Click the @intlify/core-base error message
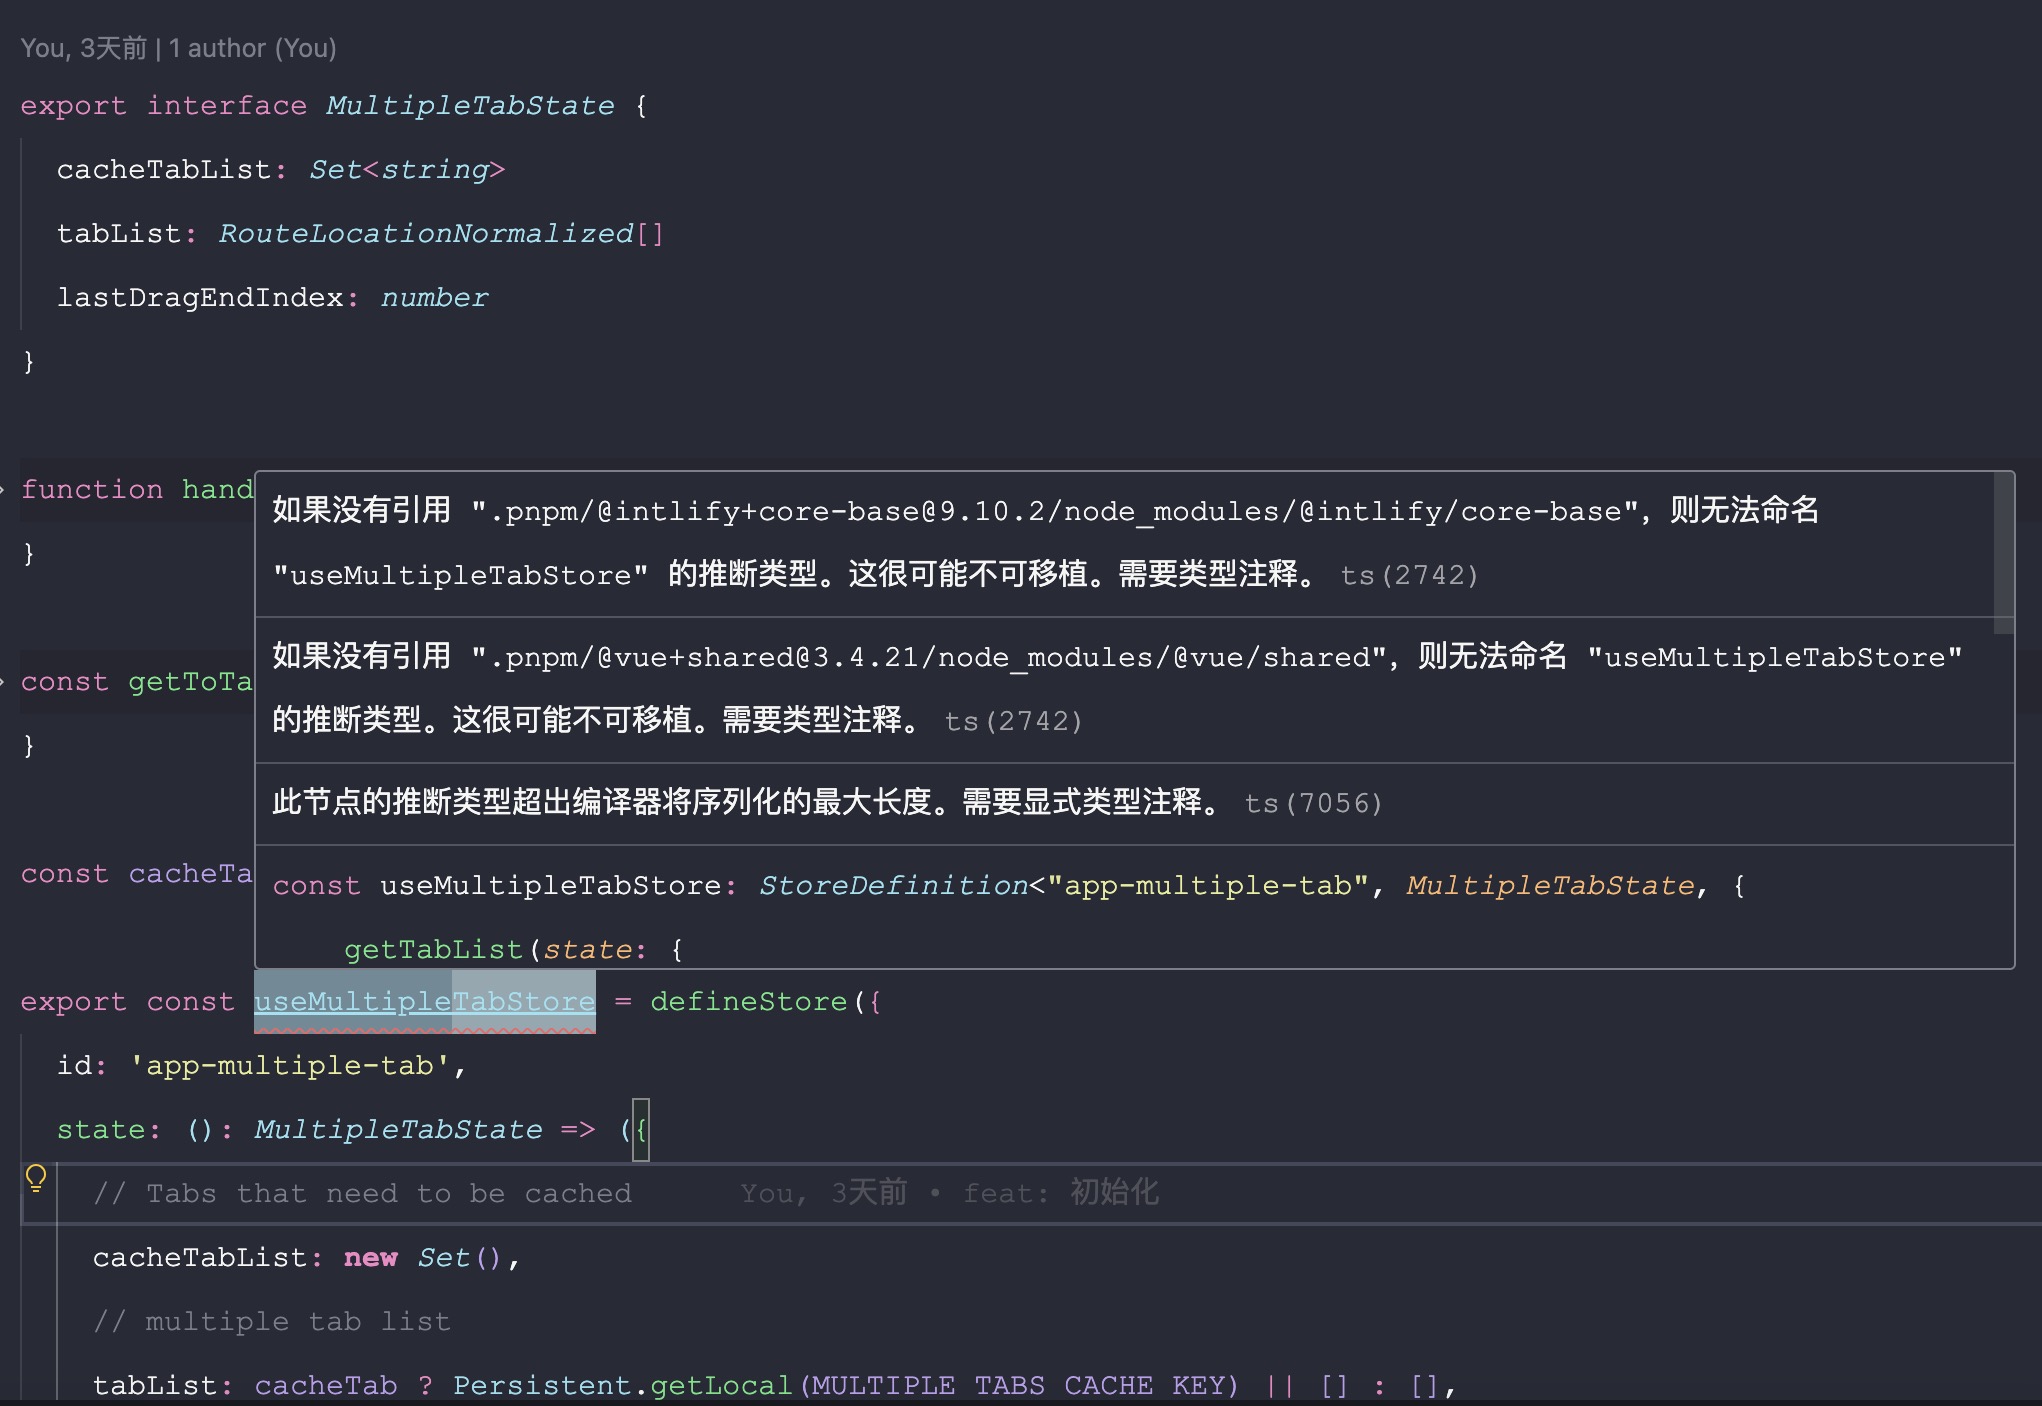This screenshot has height=1406, width=2042. [1045, 543]
